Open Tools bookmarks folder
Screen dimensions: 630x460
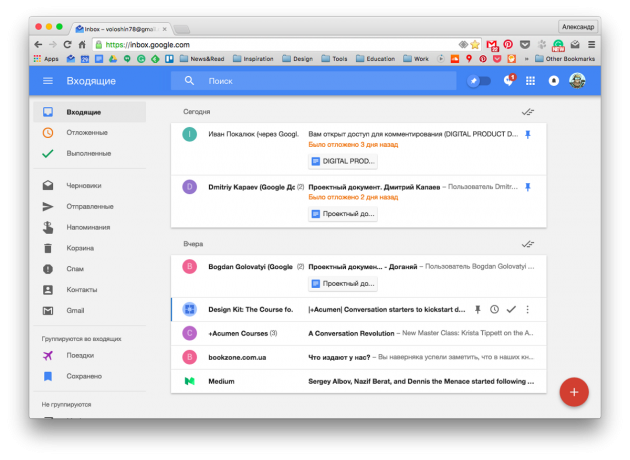click(334, 59)
